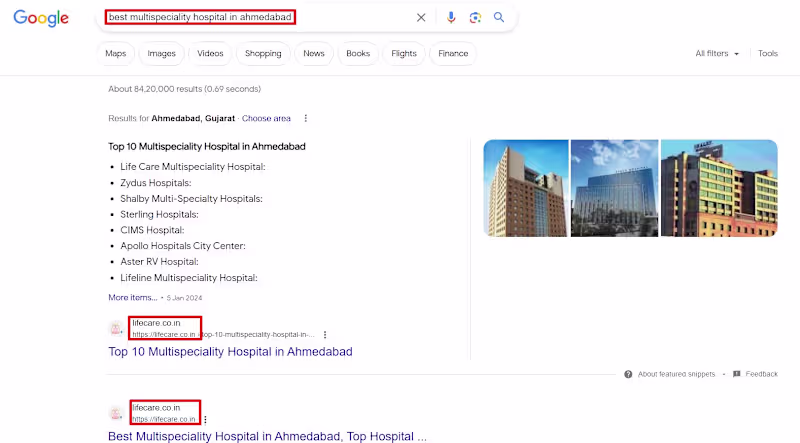This screenshot has width=800, height=443.
Task: Open three-dot menu of second lifecare result
Action: coord(205,420)
